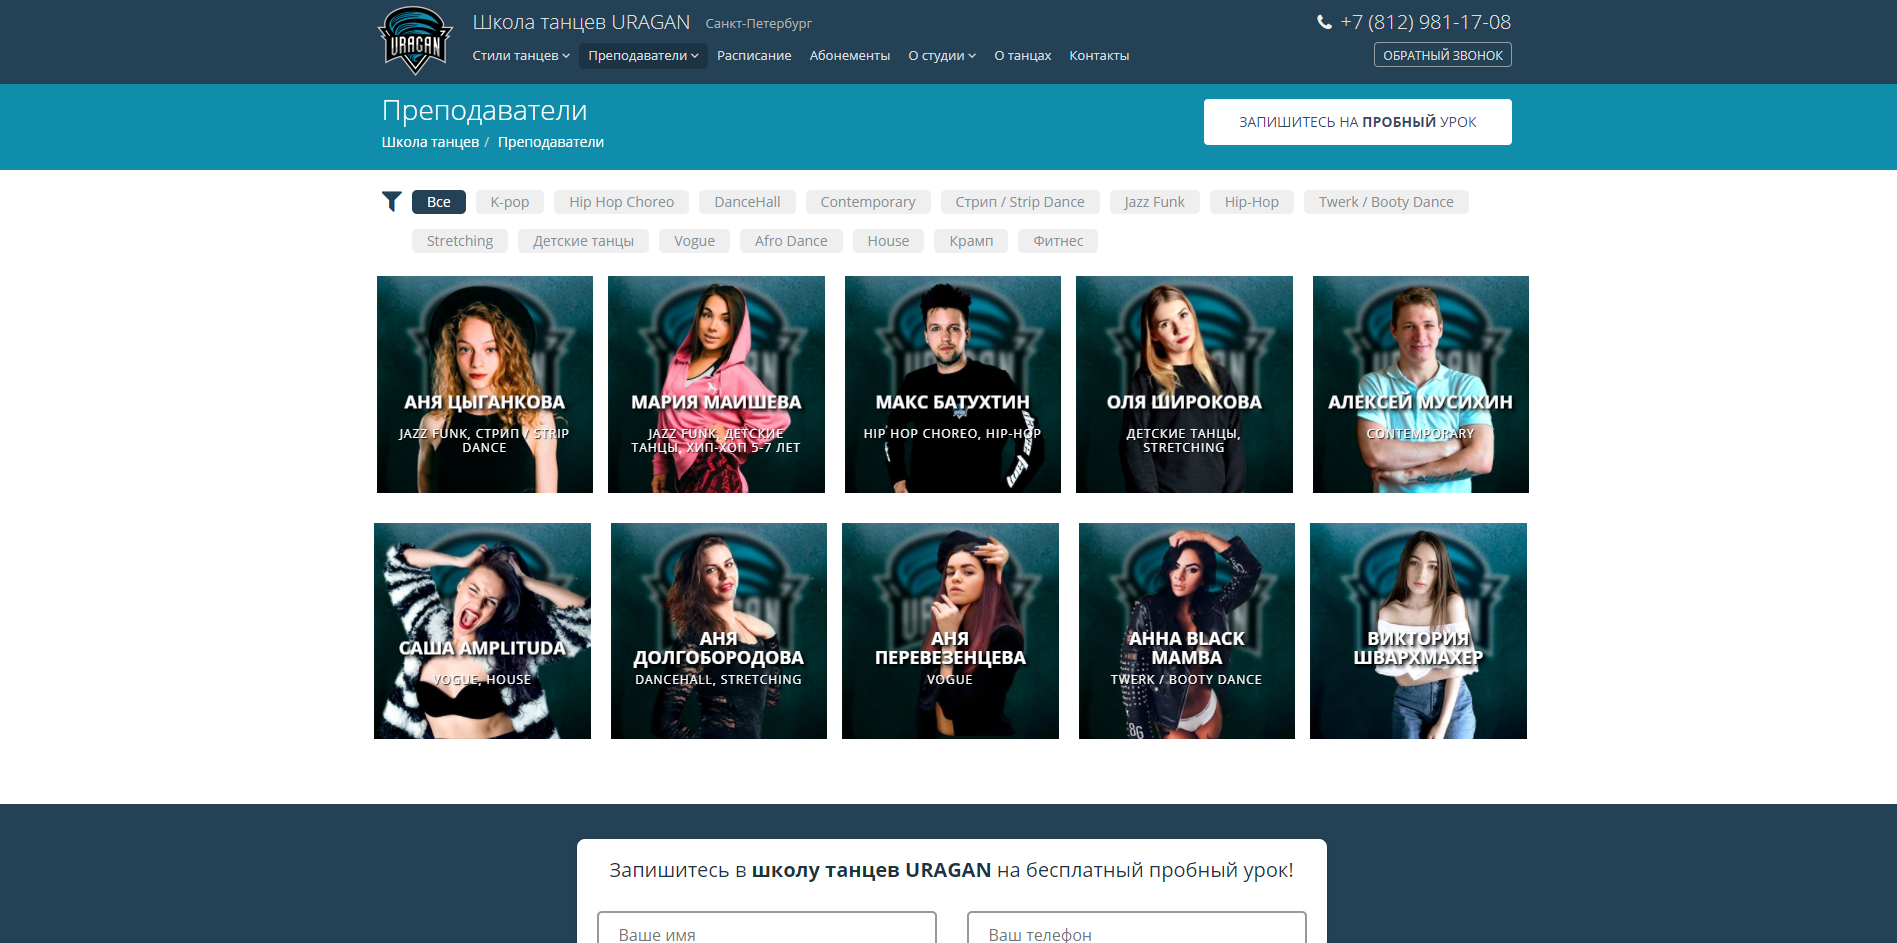
Task: Click the Школа танцев URAGAN title link
Action: (581, 22)
